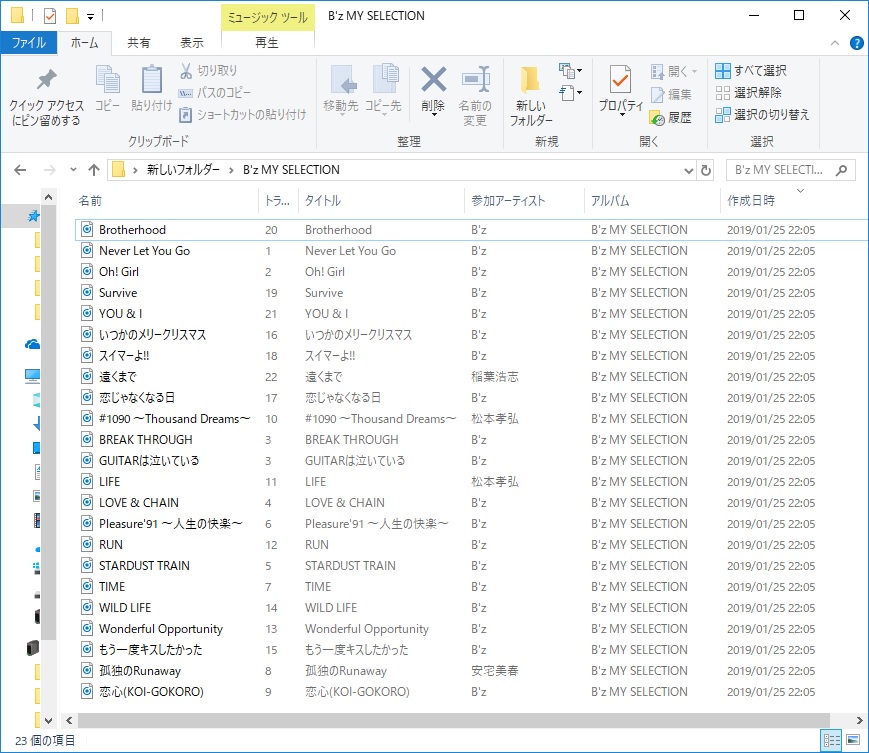This screenshot has height=753, width=869.
Task: Switch to the ホーム tab
Action: coord(84,43)
